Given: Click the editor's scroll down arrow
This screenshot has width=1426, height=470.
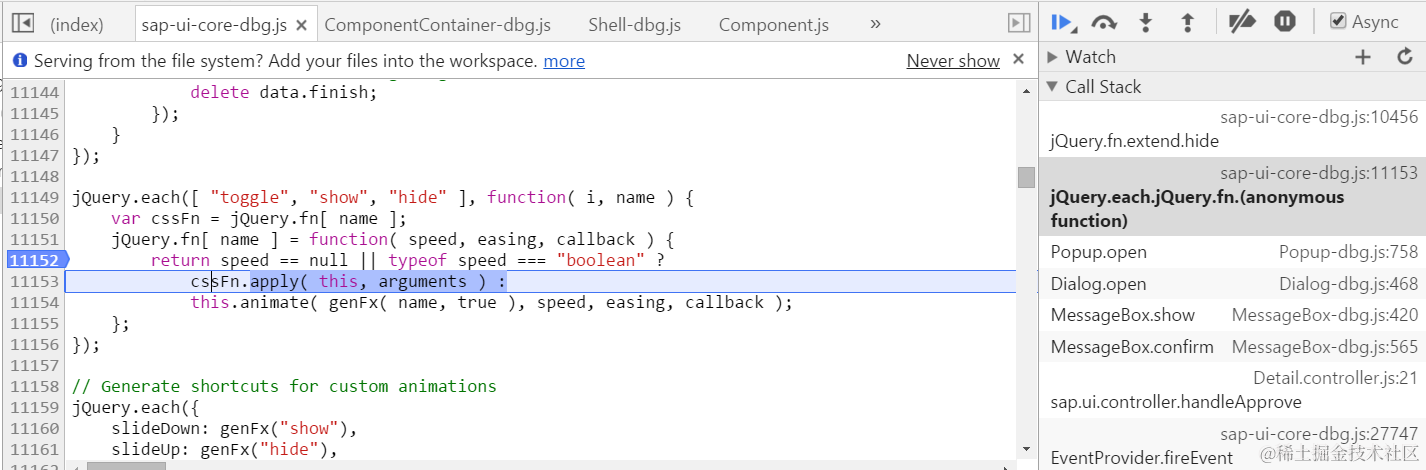Looking at the screenshot, I should [x=1026, y=448].
